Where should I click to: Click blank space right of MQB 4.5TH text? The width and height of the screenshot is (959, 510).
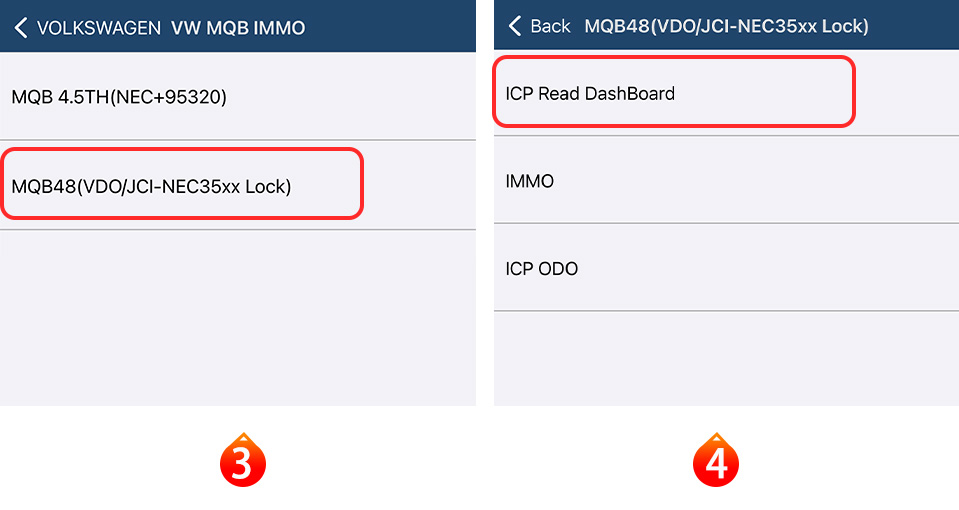[x=360, y=97]
